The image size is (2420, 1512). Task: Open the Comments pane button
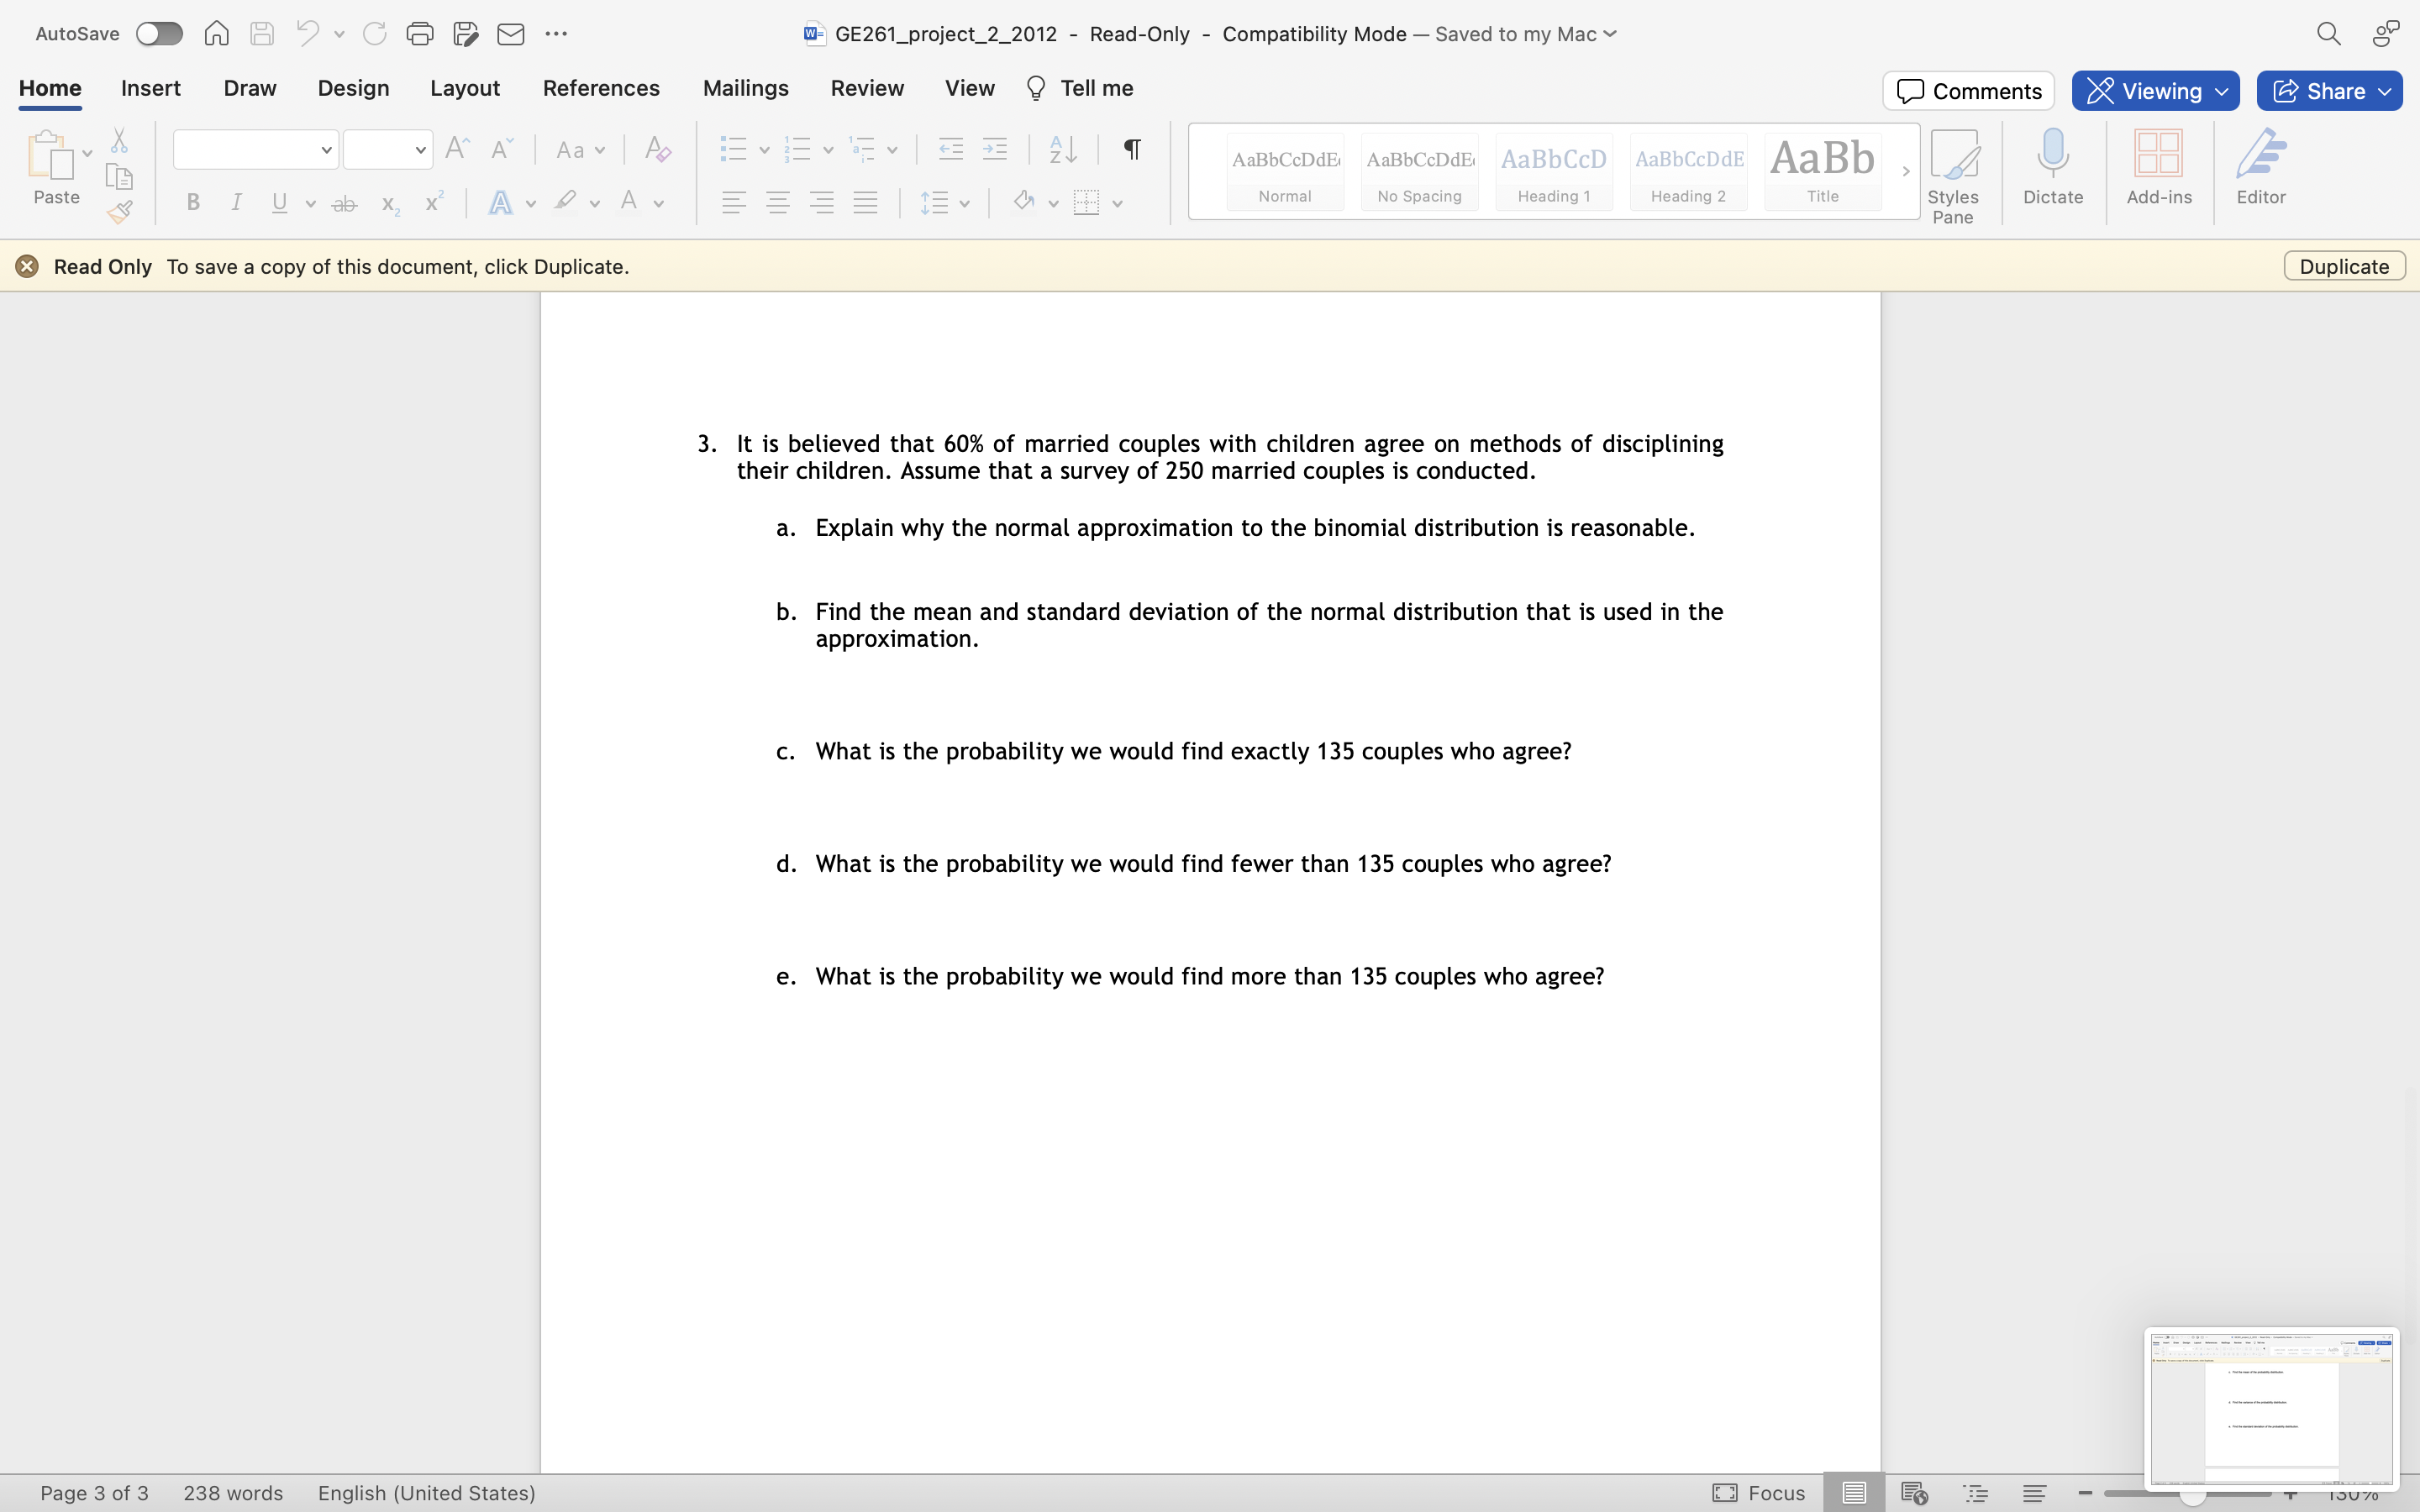click(x=1968, y=91)
